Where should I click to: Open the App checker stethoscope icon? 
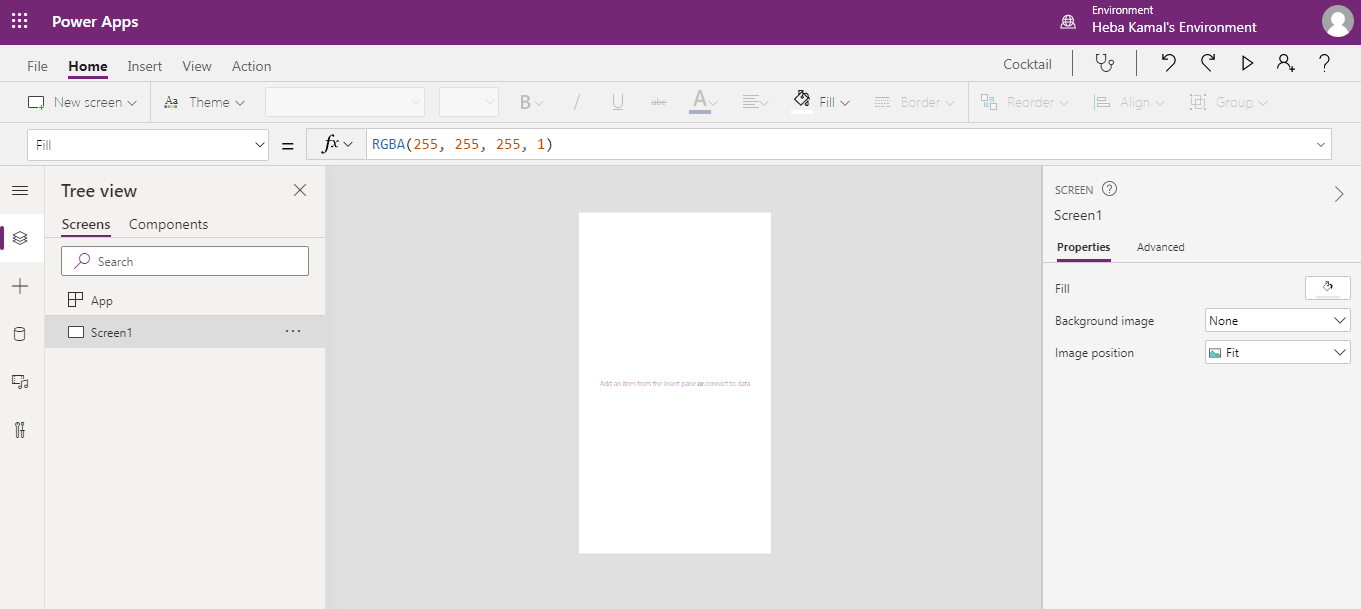click(x=1104, y=62)
